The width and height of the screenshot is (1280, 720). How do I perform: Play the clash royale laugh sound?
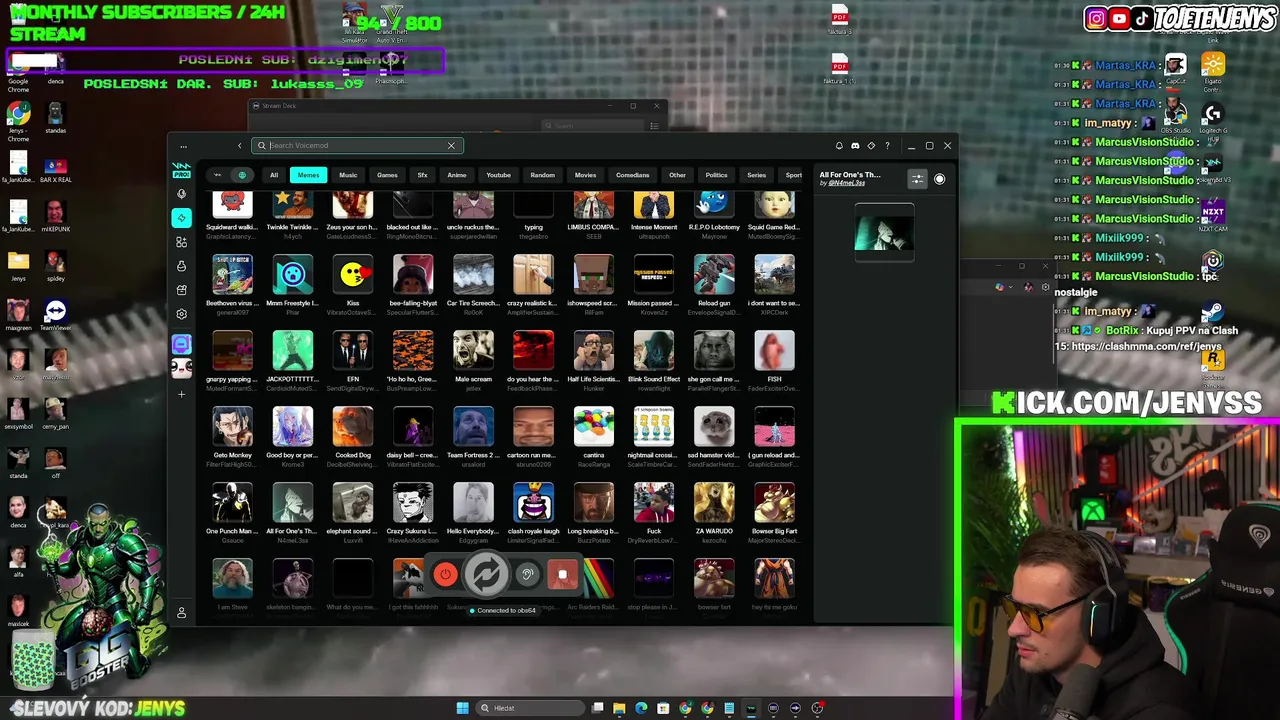pos(533,502)
